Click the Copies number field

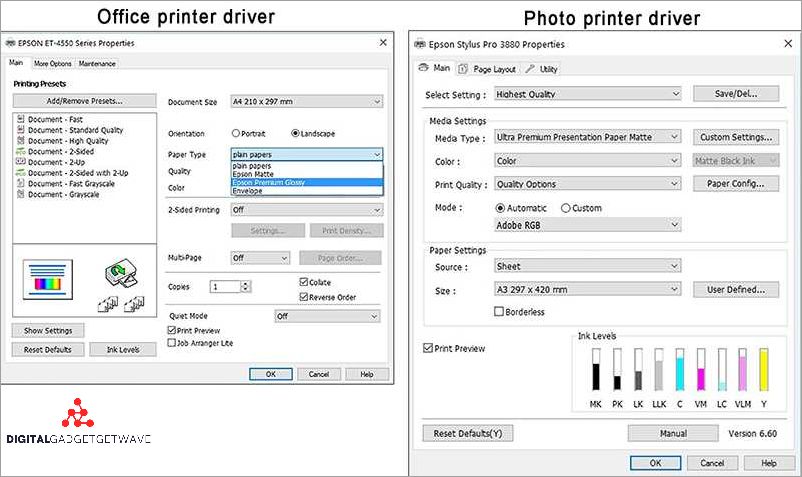pyautogui.click(x=225, y=286)
